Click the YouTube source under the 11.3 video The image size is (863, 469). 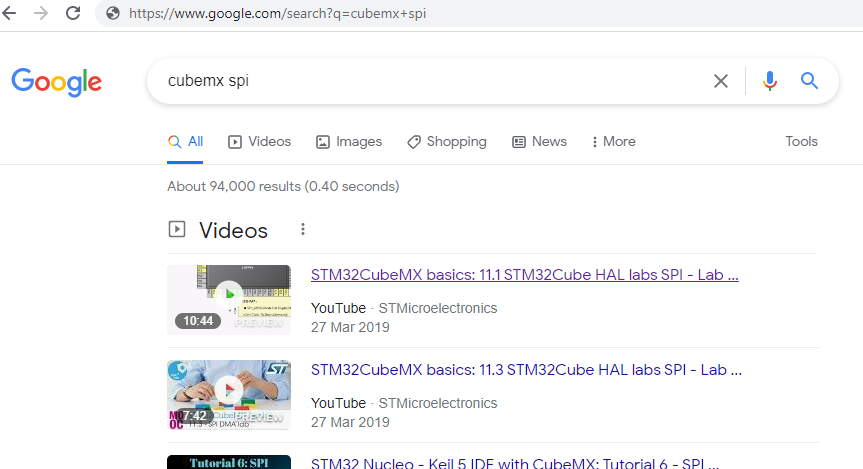click(x=338, y=403)
